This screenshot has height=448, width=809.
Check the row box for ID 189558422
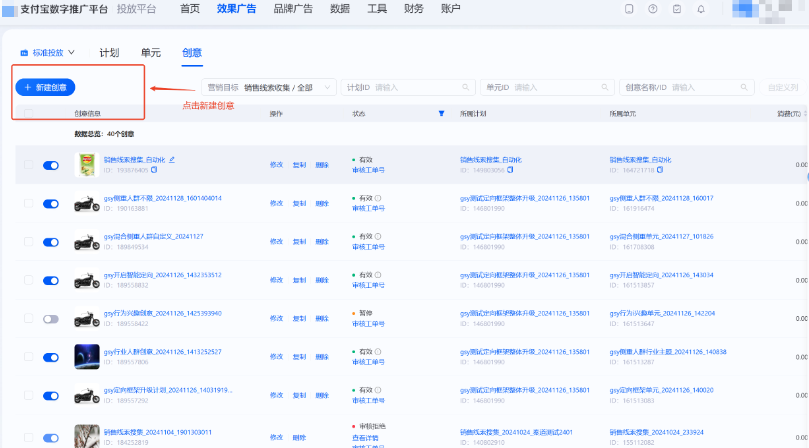click(28, 318)
